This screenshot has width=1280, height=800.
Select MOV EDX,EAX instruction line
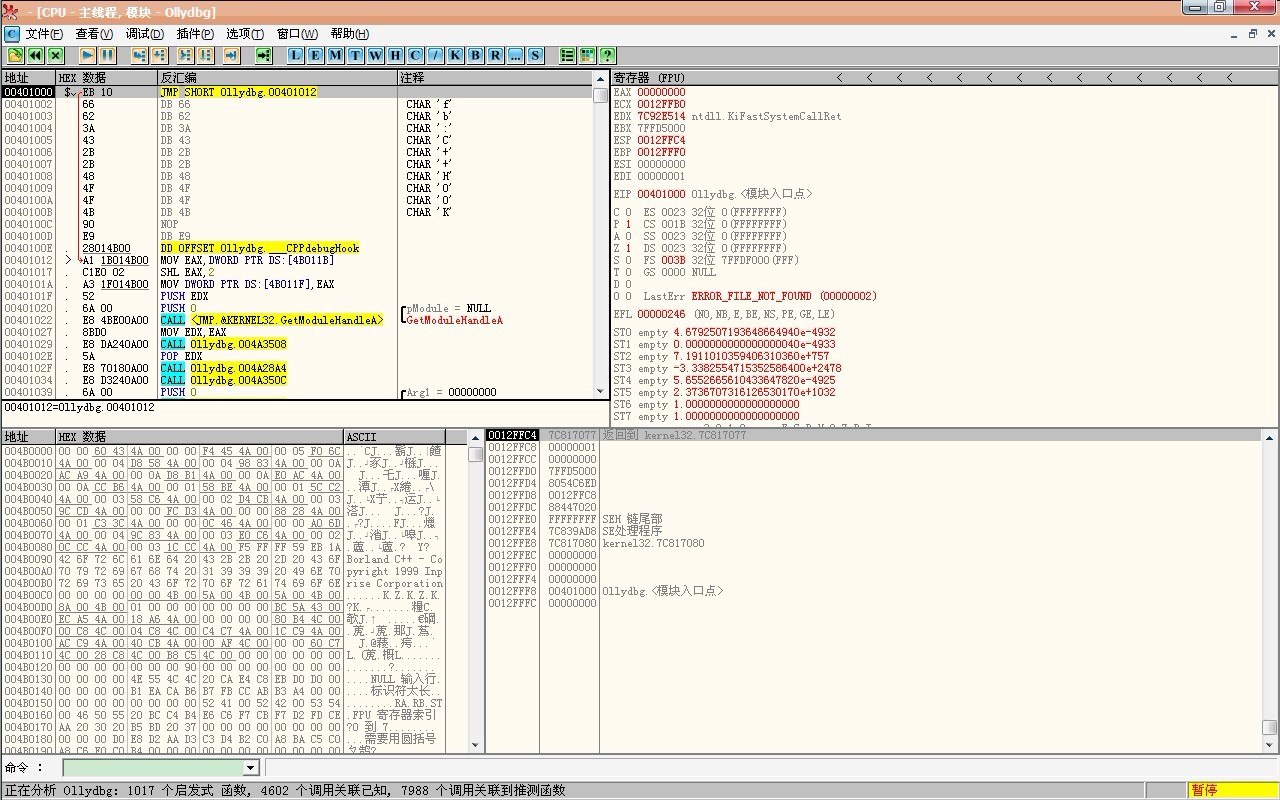(x=297, y=332)
